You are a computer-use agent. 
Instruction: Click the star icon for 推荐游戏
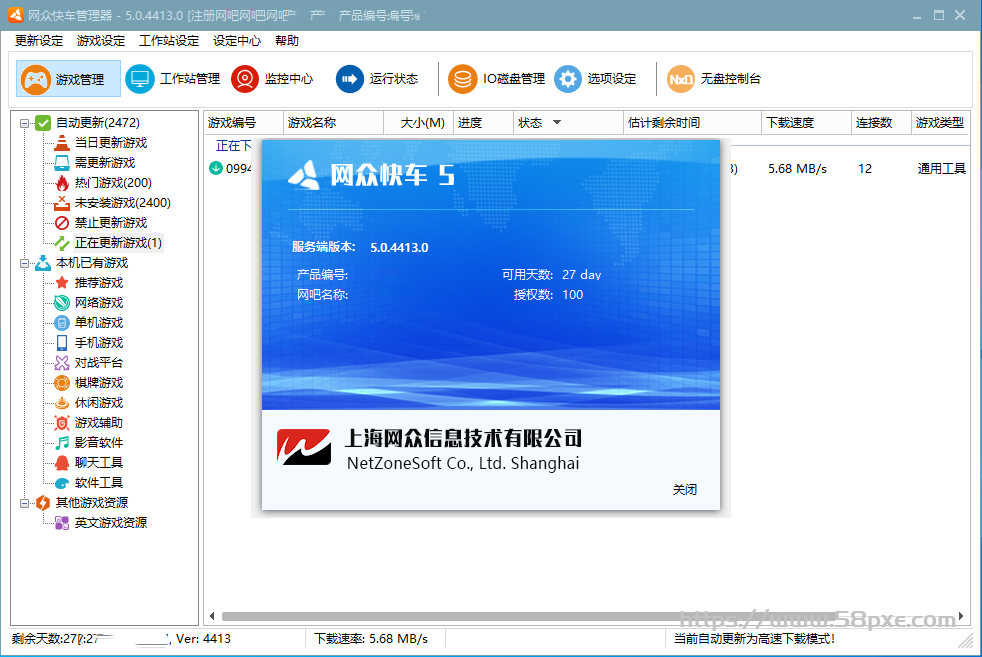tap(61, 282)
